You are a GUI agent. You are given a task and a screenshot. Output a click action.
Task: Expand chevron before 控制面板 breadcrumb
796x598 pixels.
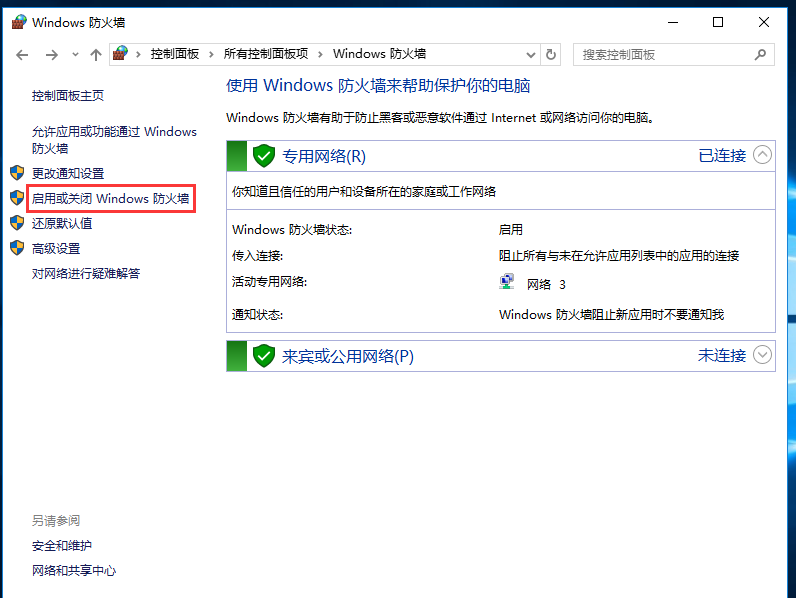(138, 54)
